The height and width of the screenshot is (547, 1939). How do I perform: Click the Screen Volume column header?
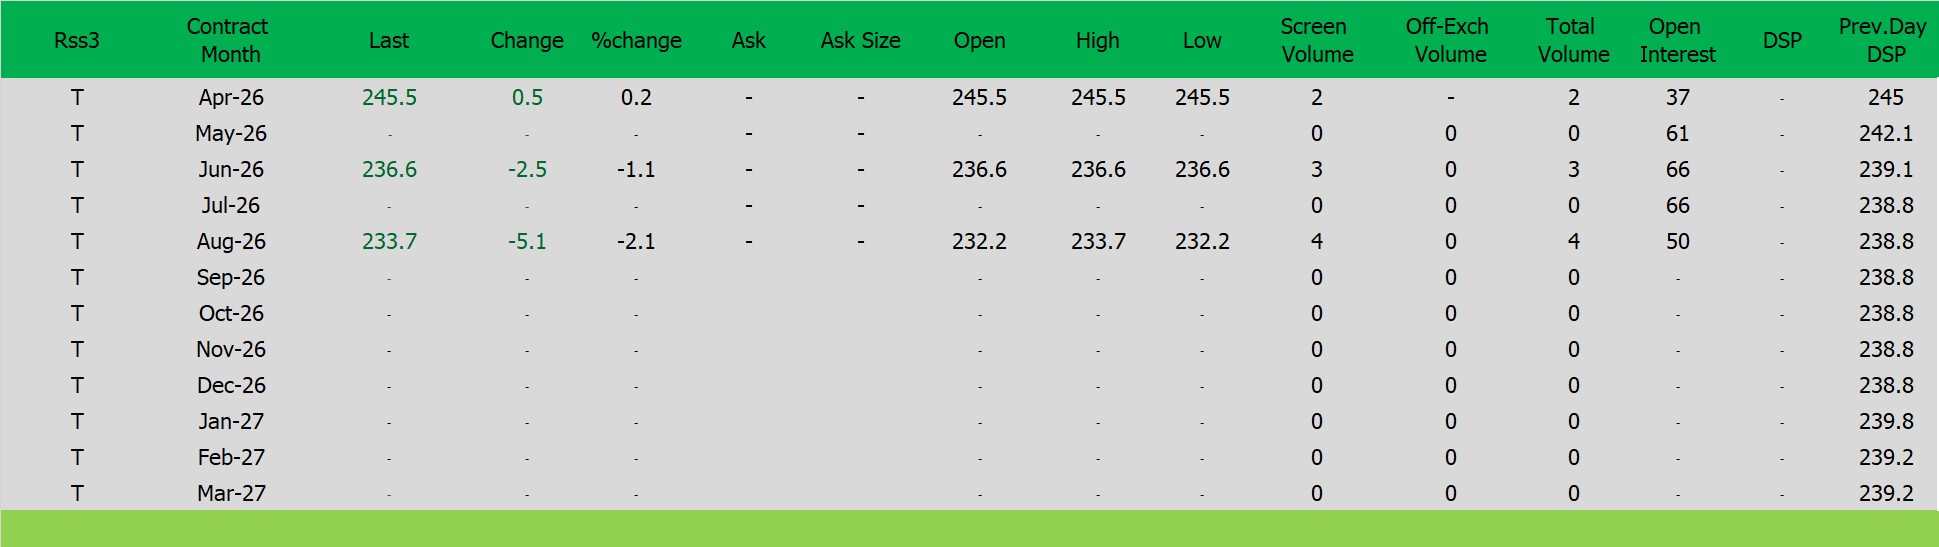pos(1315,40)
